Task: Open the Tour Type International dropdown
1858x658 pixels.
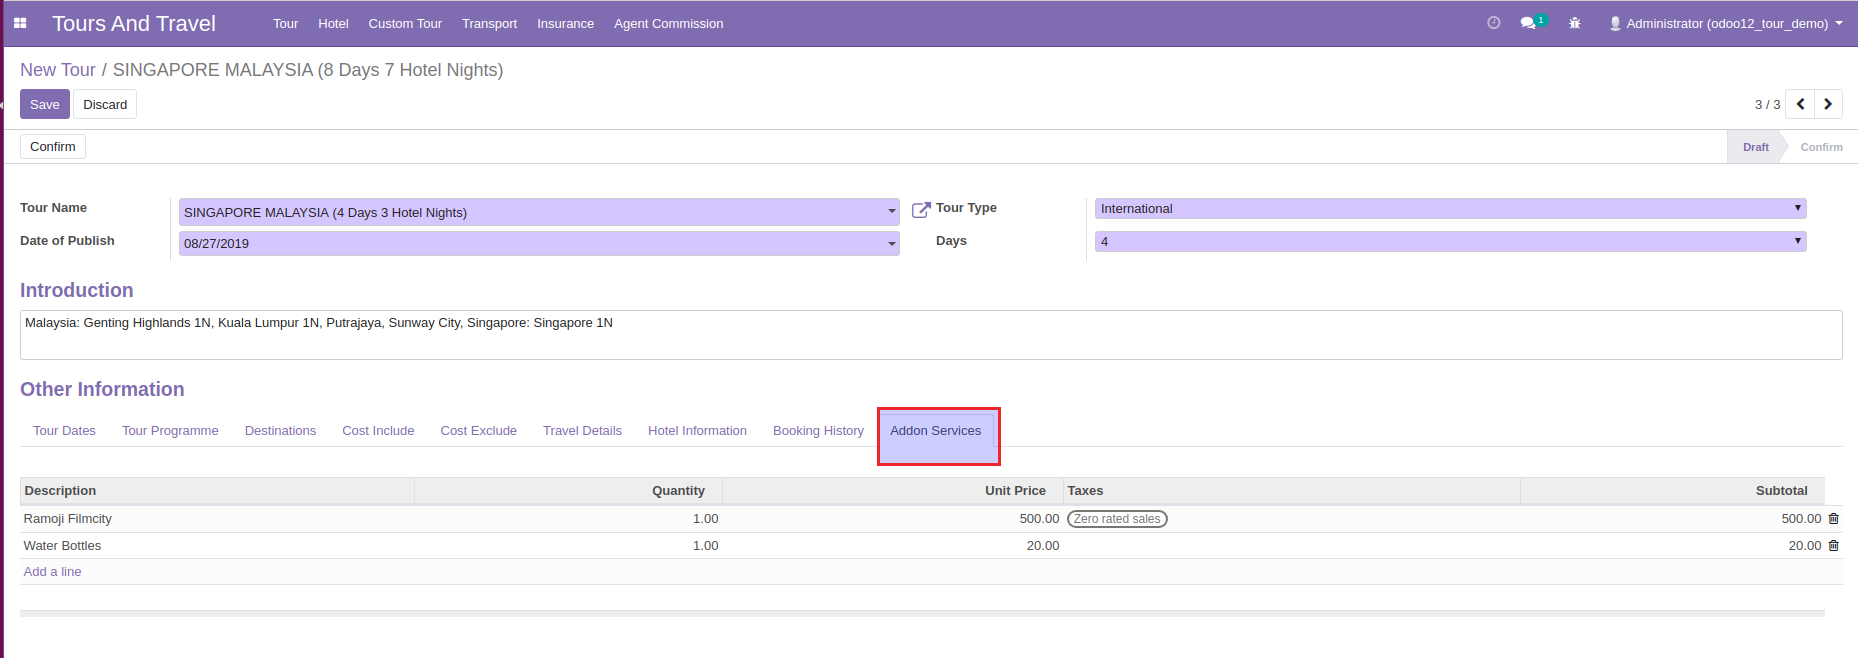Action: (x=1450, y=208)
